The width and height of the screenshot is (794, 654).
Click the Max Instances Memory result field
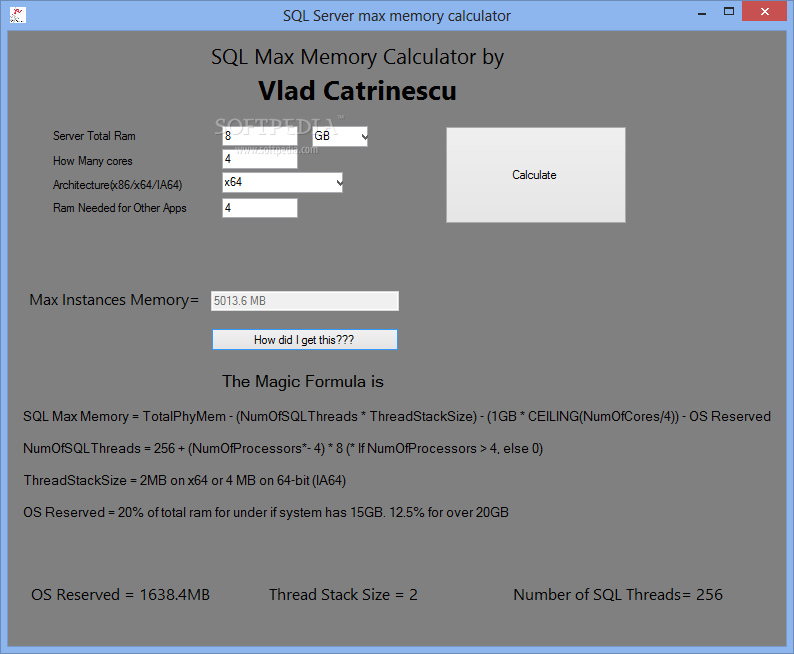(x=305, y=301)
